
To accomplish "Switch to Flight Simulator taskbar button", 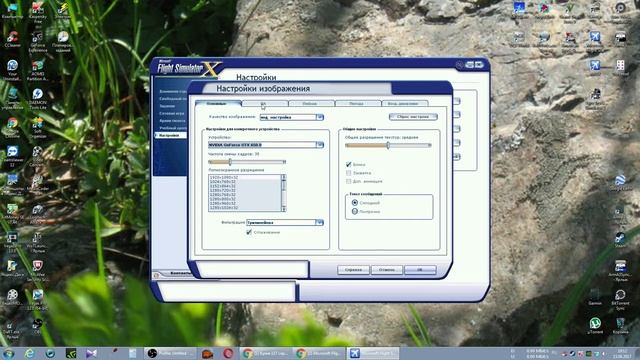I will [x=373, y=353].
